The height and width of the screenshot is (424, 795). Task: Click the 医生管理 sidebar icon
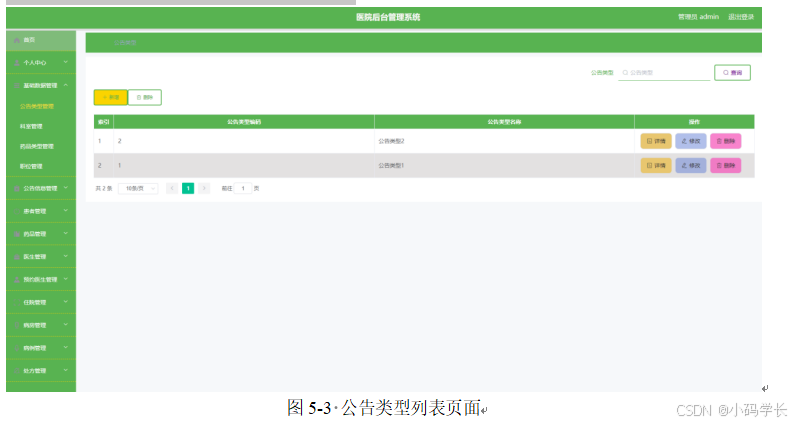click(17, 257)
